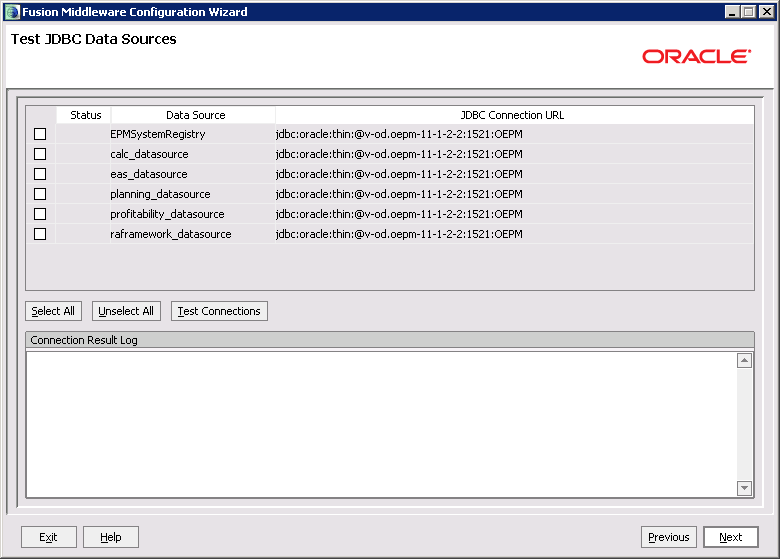Check the calc_datasource checkbox
Screen dimensions: 780x559
pos(40,154)
